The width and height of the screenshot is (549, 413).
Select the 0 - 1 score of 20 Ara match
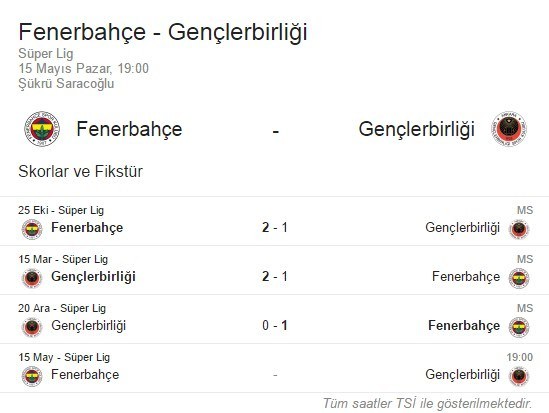coord(275,326)
